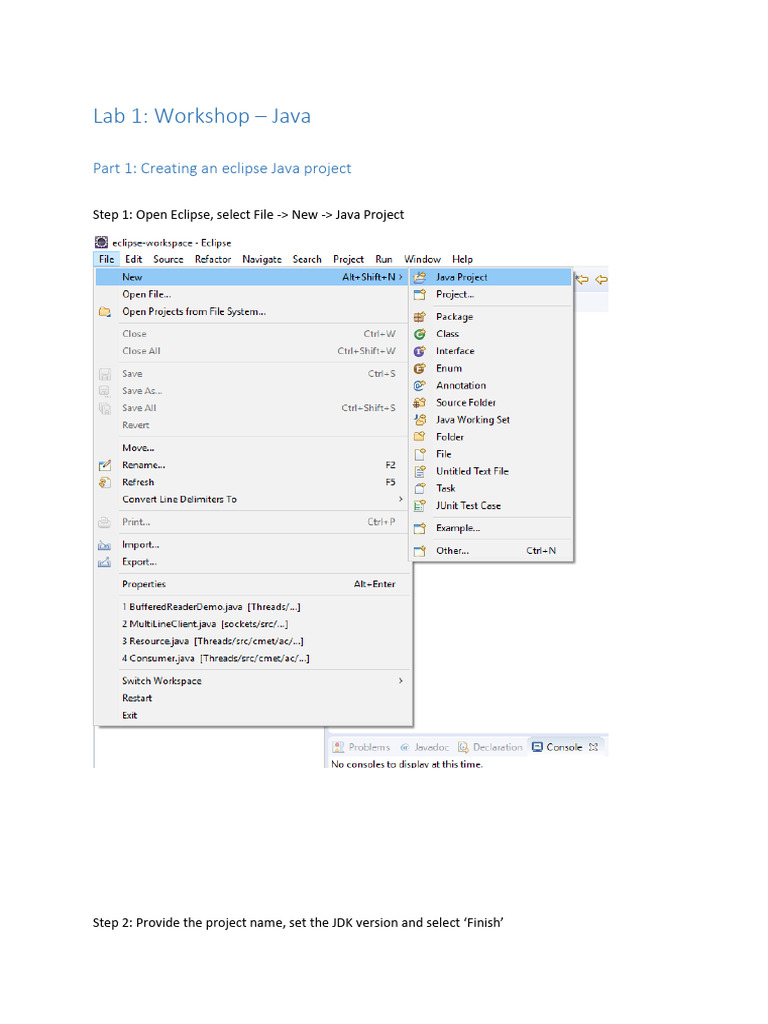This screenshot has height=1024, width=768.
Task: Open the Help menu
Action: pyautogui.click(x=462, y=259)
